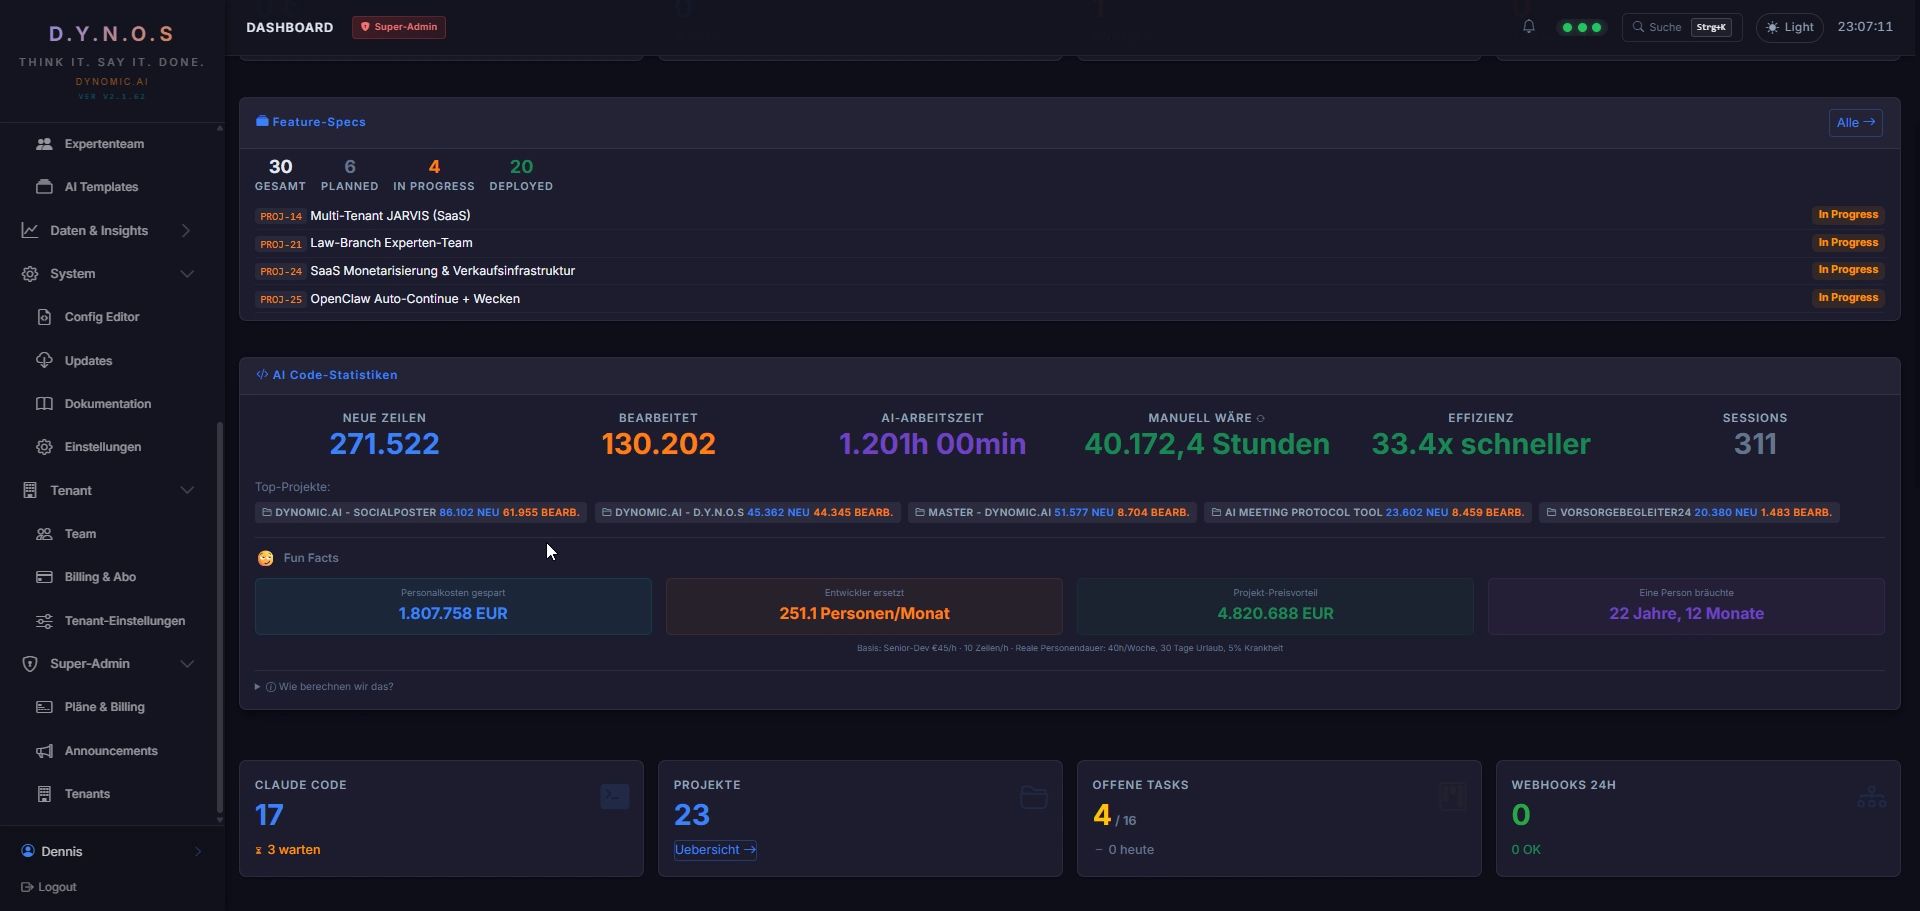Click the Webhooks 24h network icon

point(1872,796)
